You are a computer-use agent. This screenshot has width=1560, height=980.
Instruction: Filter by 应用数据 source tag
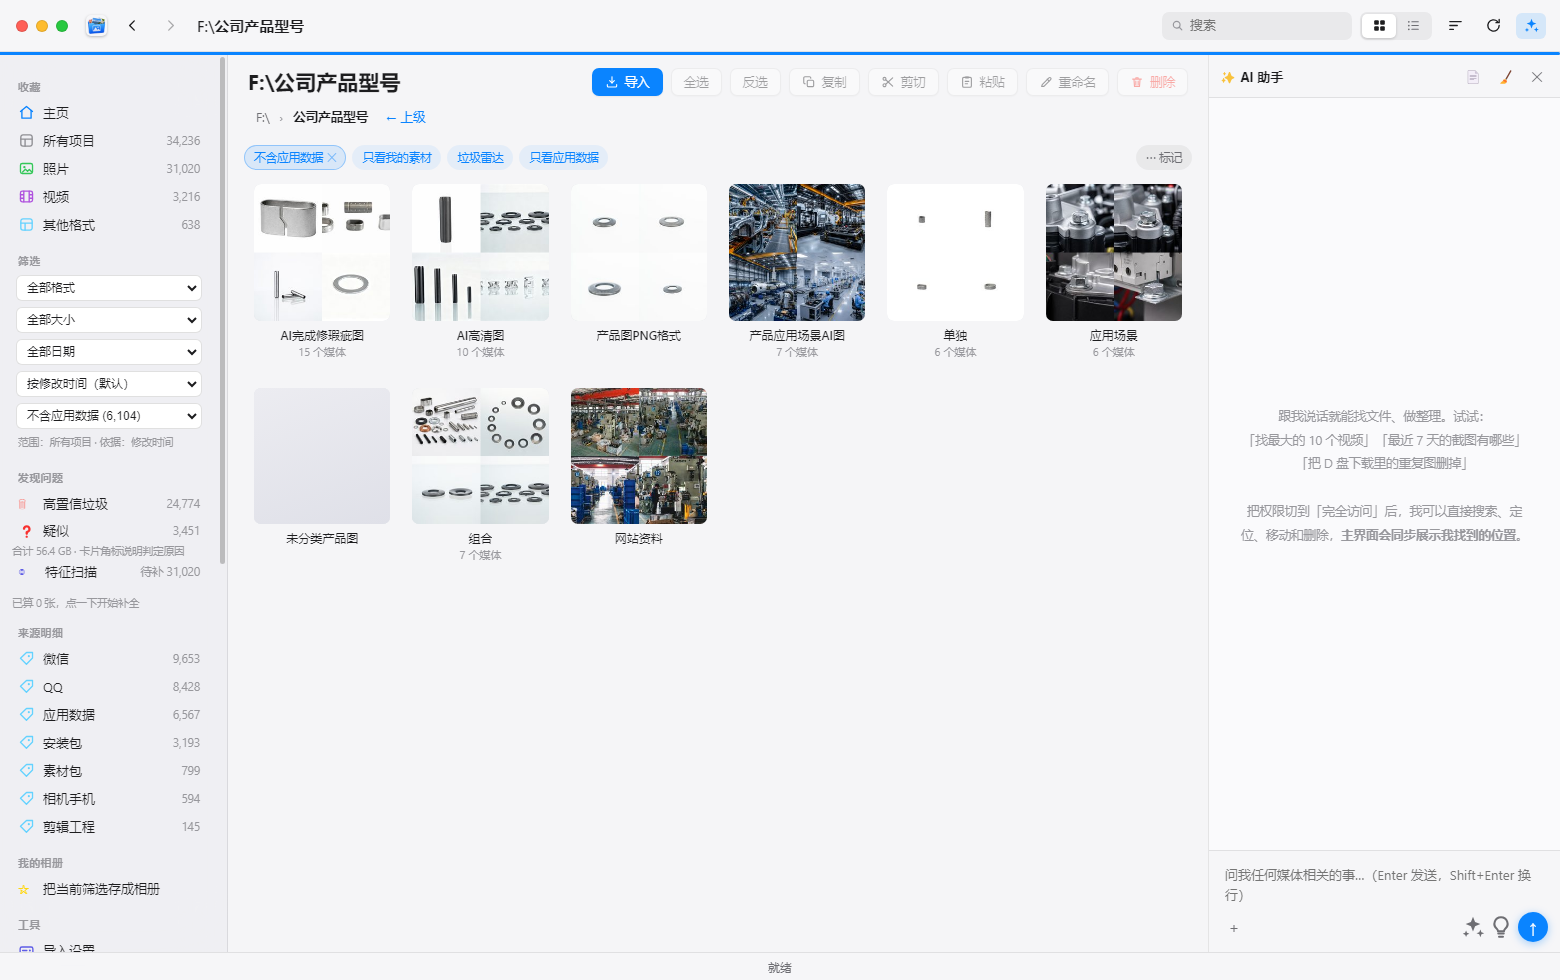[110, 715]
